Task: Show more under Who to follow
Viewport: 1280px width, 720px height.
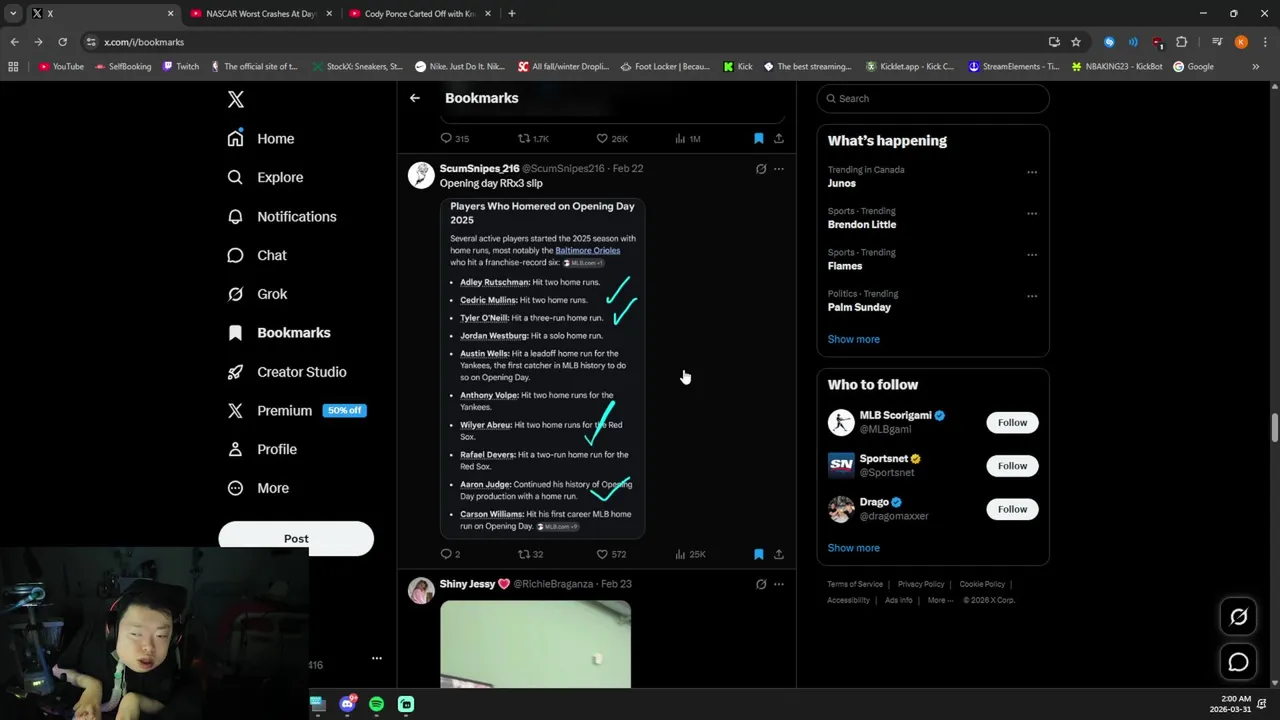Action: (854, 548)
